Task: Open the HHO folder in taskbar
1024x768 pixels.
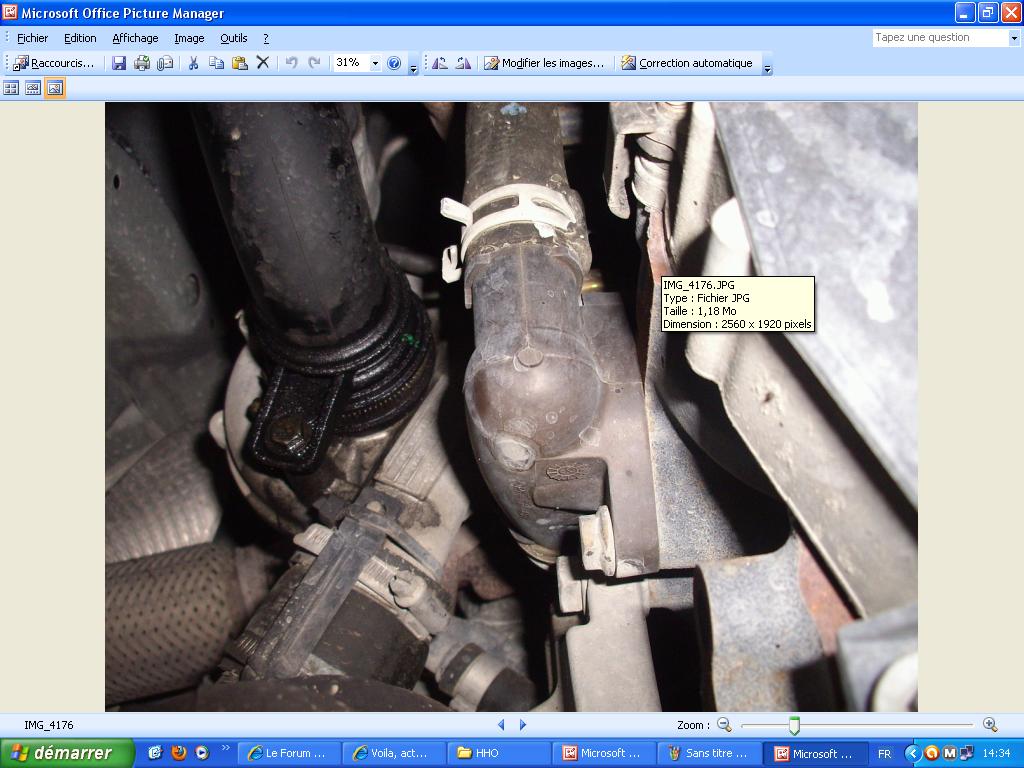Action: [x=497, y=753]
